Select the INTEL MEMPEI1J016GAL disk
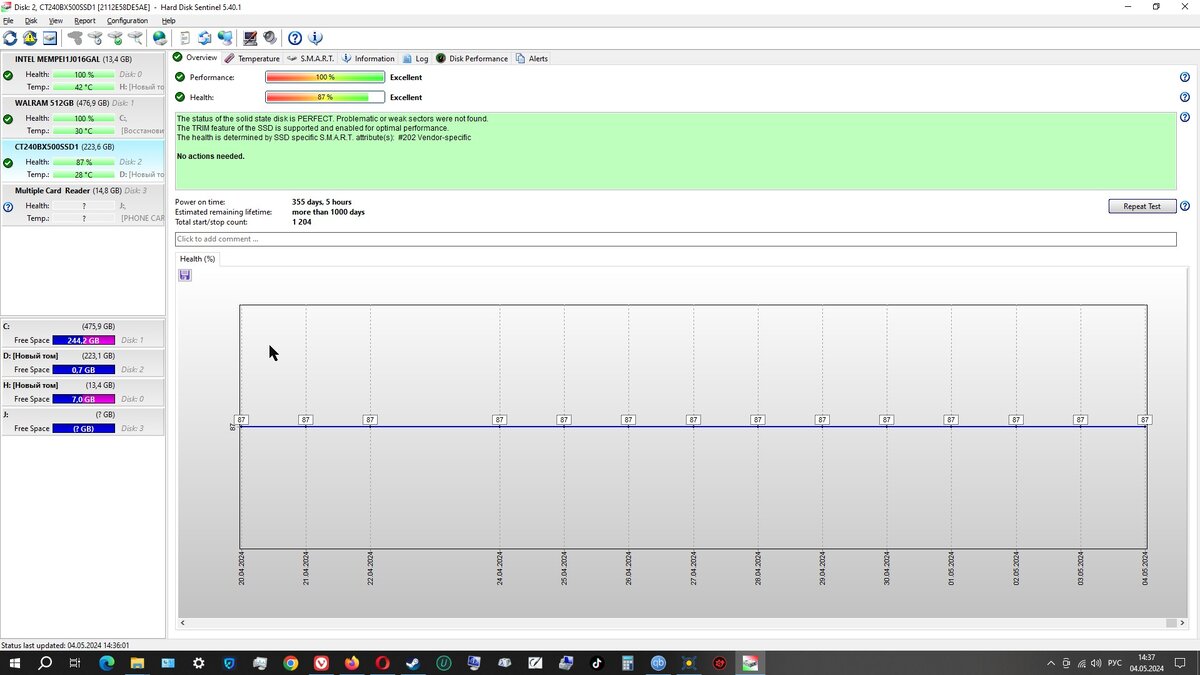Screen dimensions: 1200x675 pos(82,73)
